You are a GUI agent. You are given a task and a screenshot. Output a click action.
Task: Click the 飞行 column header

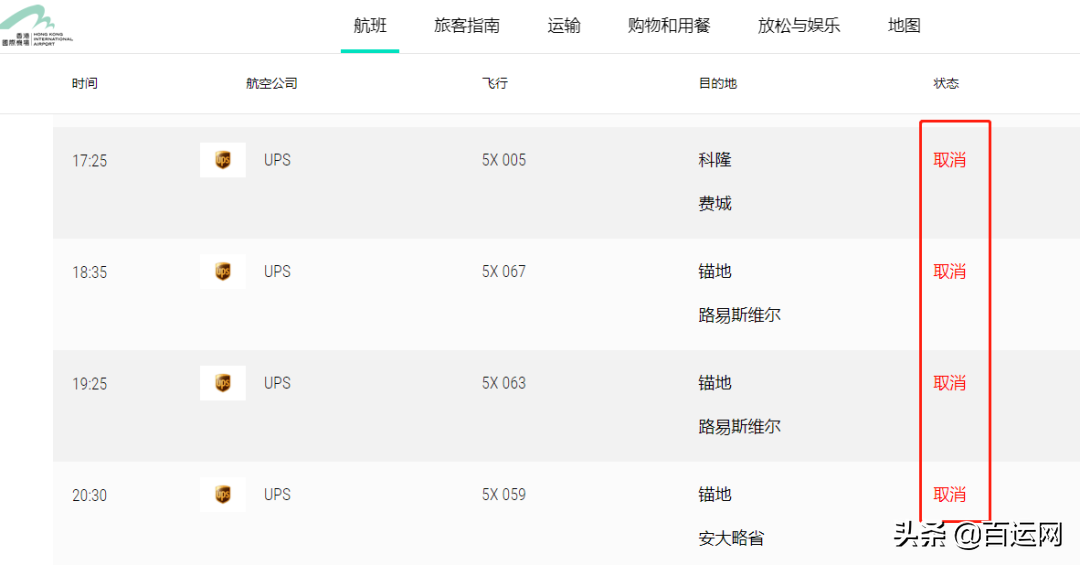click(x=495, y=83)
